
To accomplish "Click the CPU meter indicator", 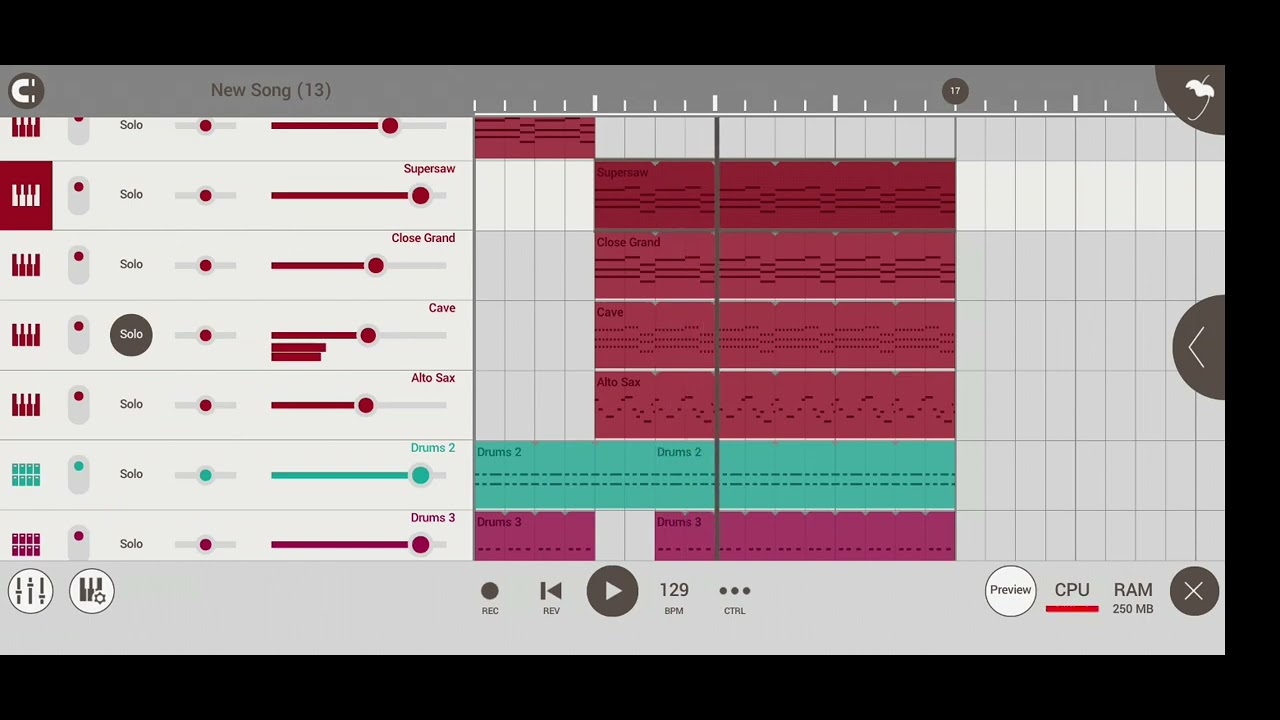I will point(1072,597).
